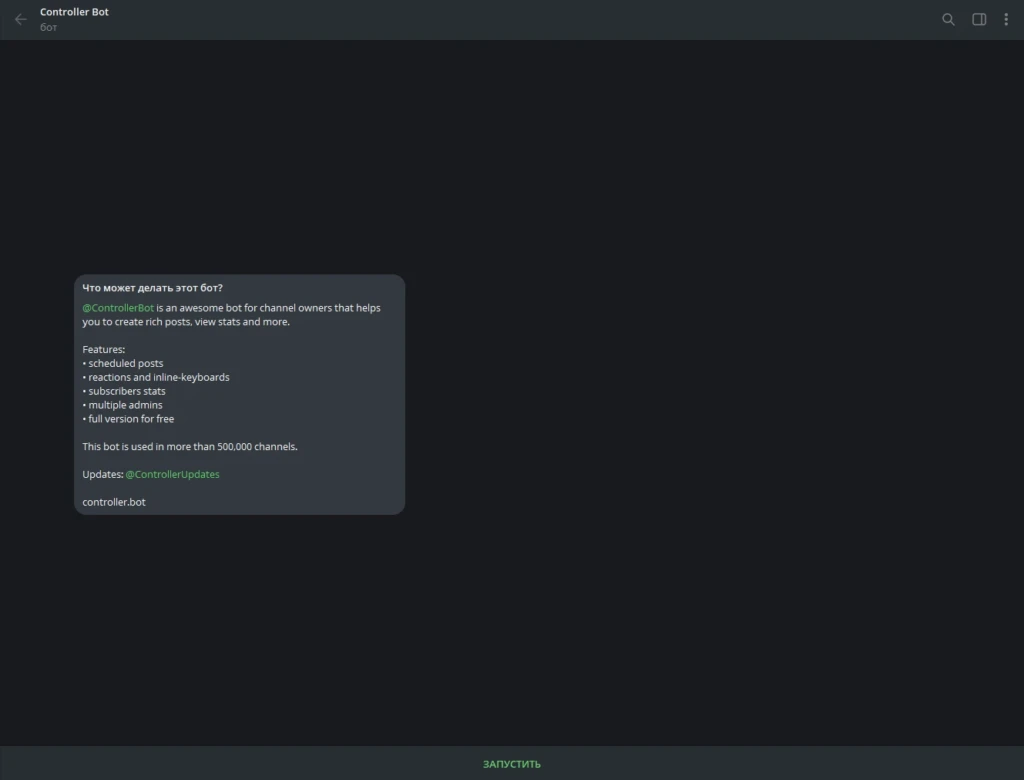1024x780 pixels.
Task: Click the "бот" status under the title
Action: (x=48, y=27)
